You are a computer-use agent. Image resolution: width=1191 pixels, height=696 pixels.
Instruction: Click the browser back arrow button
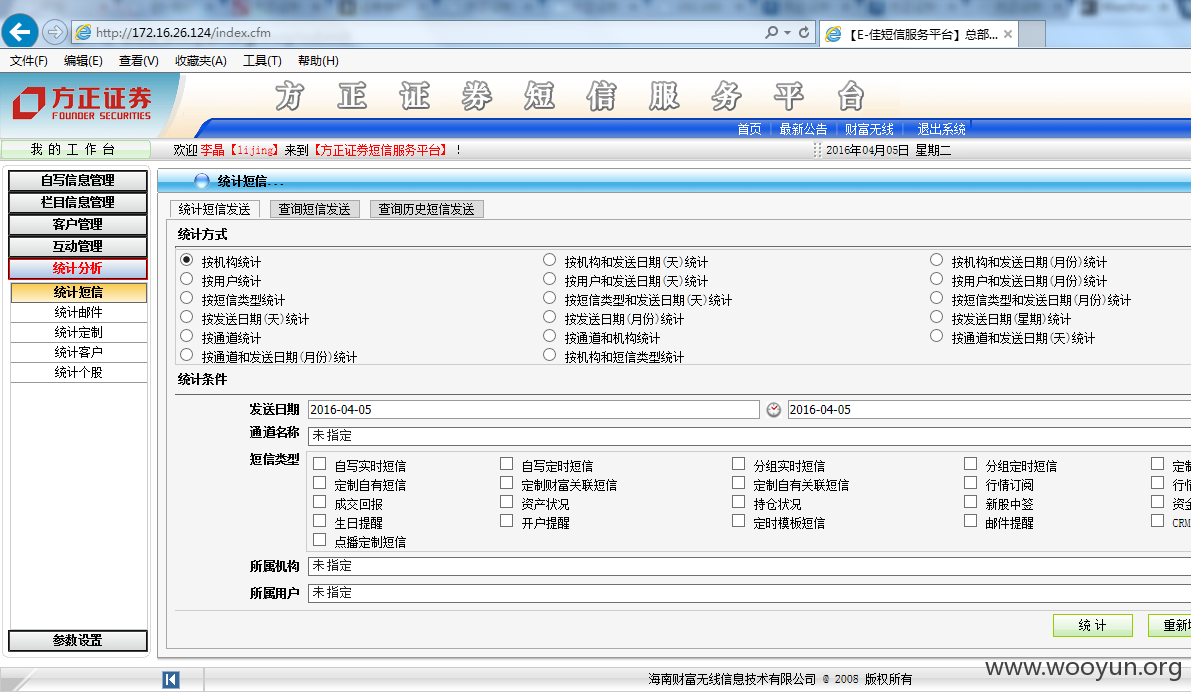(21, 33)
